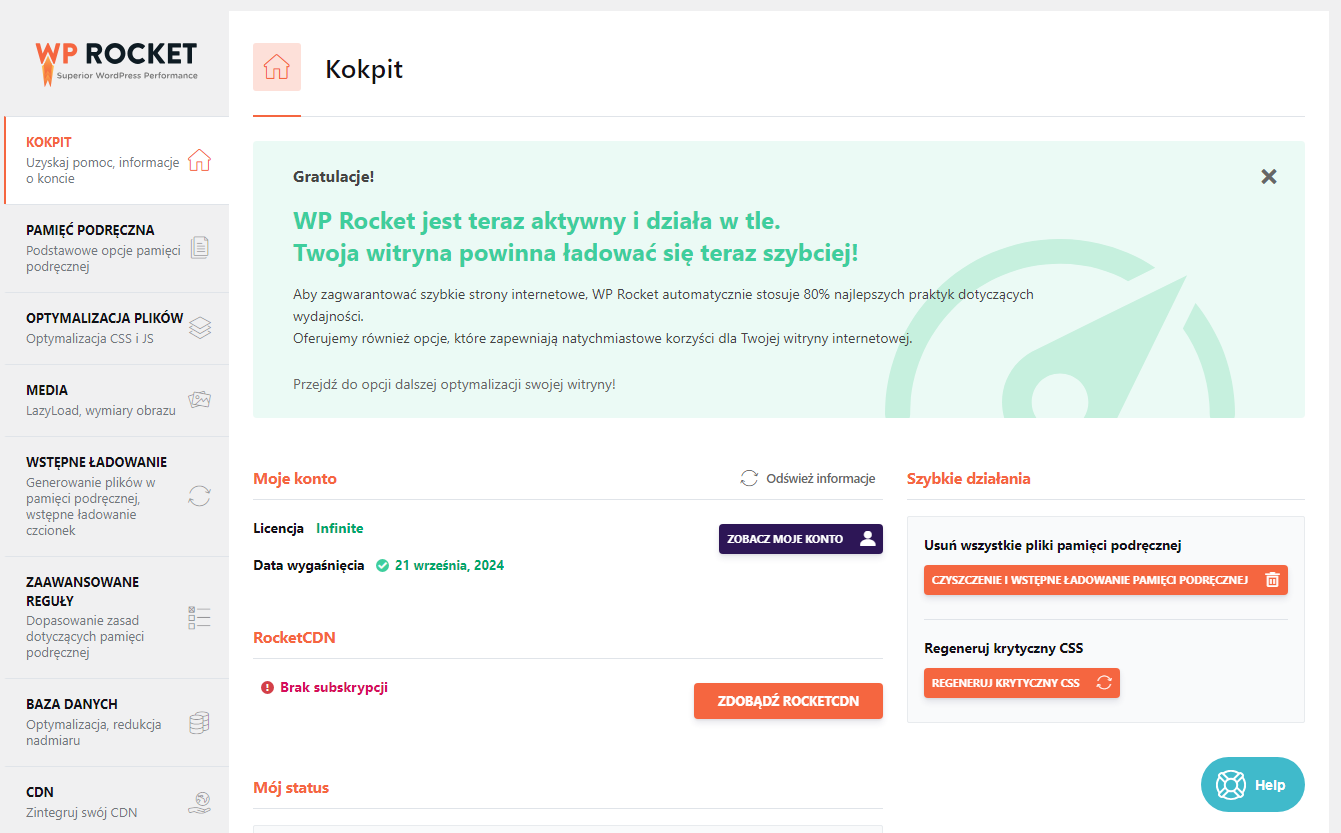Click the home icon beside Kokpit heading

(x=277, y=68)
